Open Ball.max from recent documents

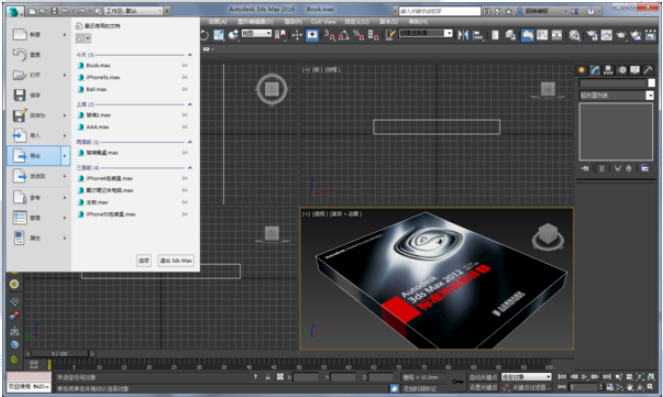tap(92, 89)
